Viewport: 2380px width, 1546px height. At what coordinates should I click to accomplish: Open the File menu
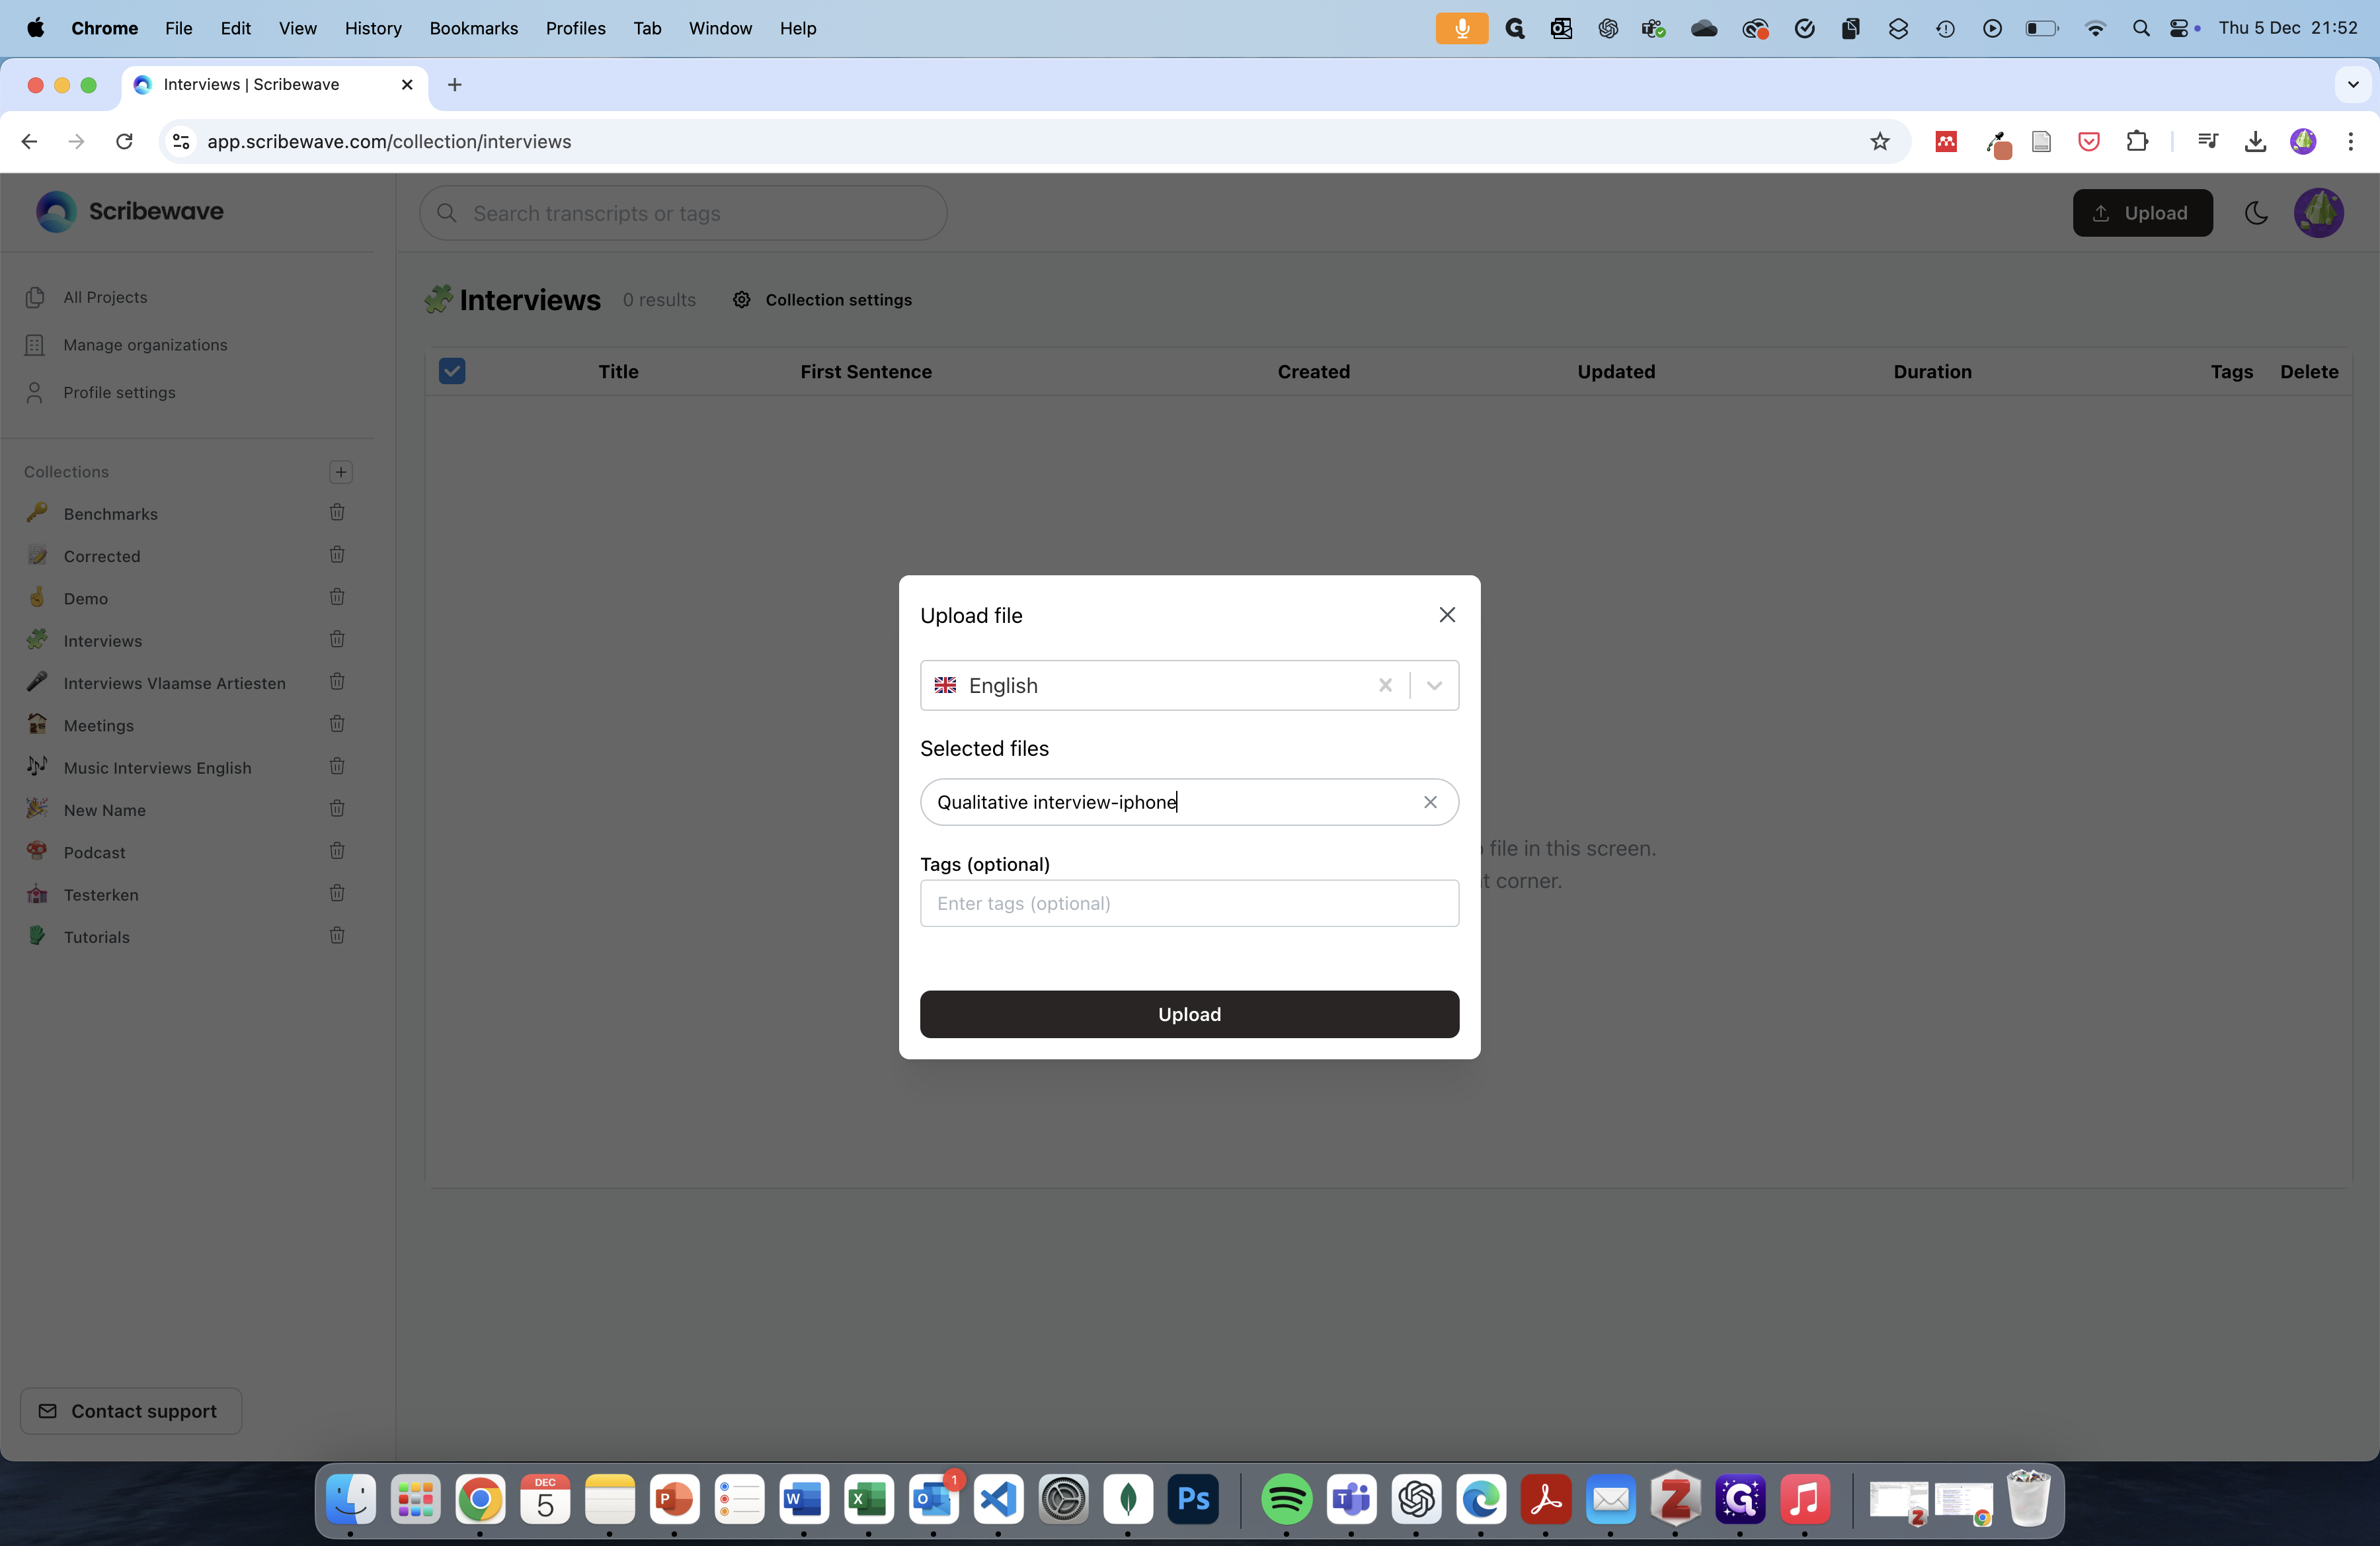pos(178,28)
